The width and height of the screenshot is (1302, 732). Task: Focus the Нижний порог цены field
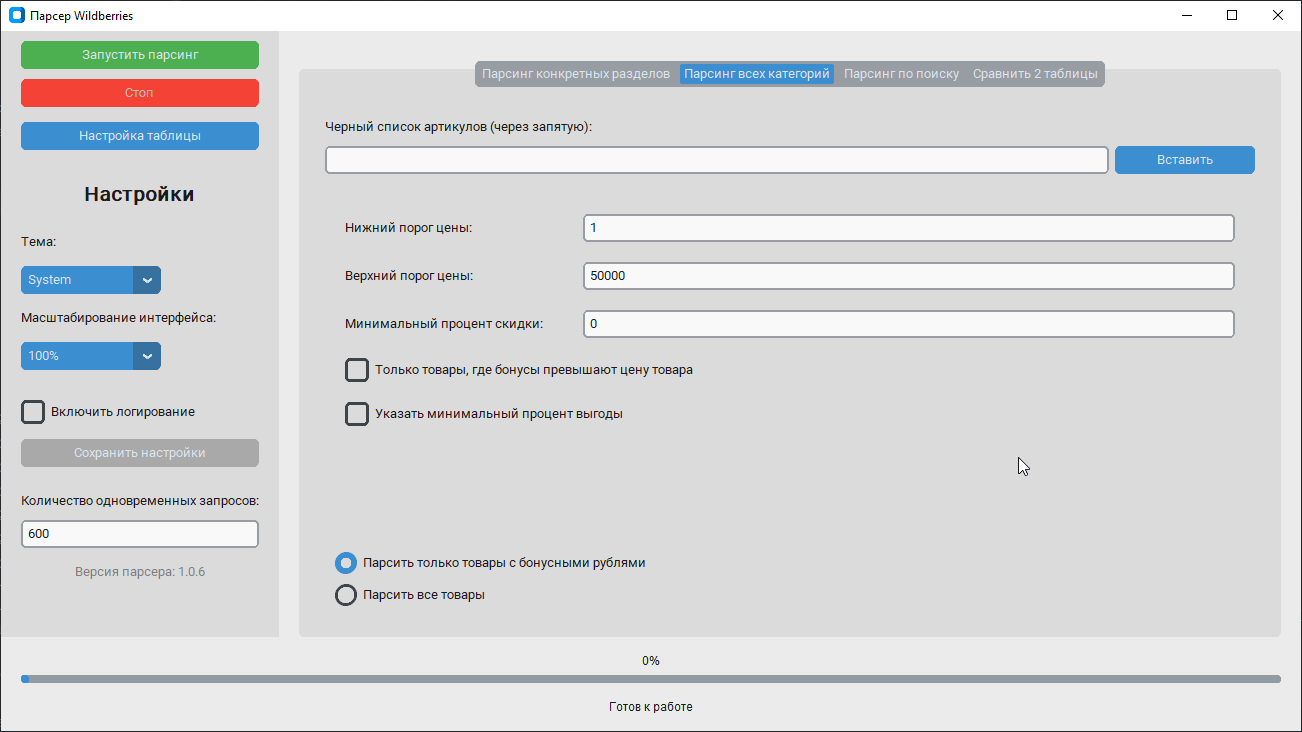coord(909,228)
